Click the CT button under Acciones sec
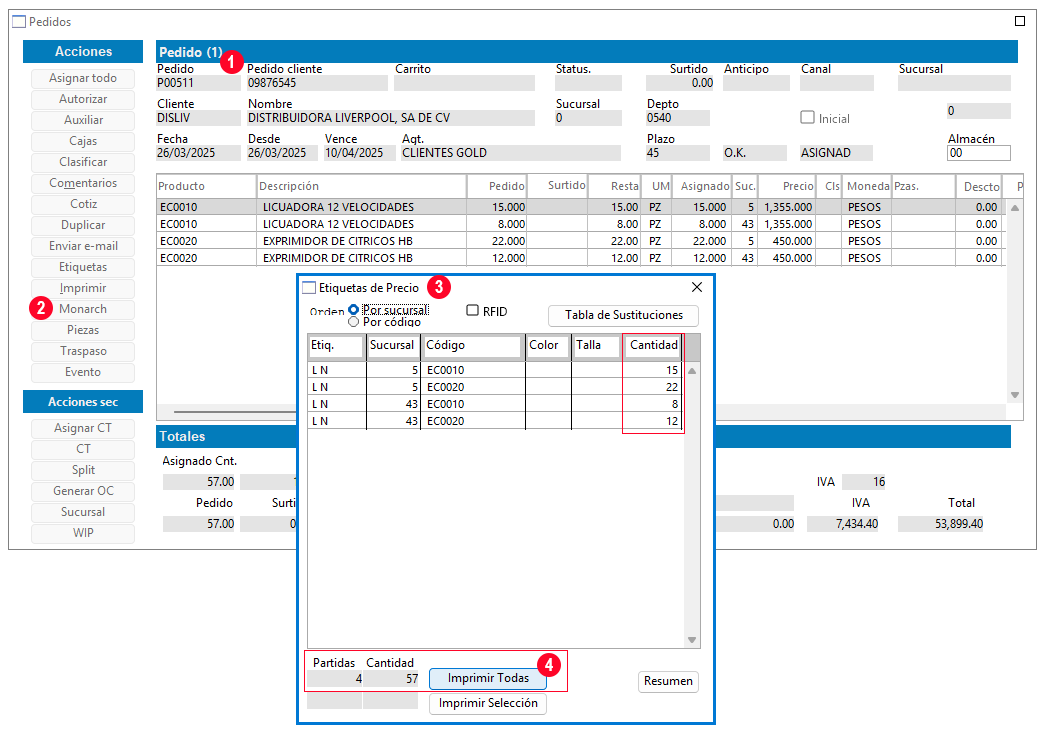This screenshot has width=1049, height=733. tap(83, 449)
